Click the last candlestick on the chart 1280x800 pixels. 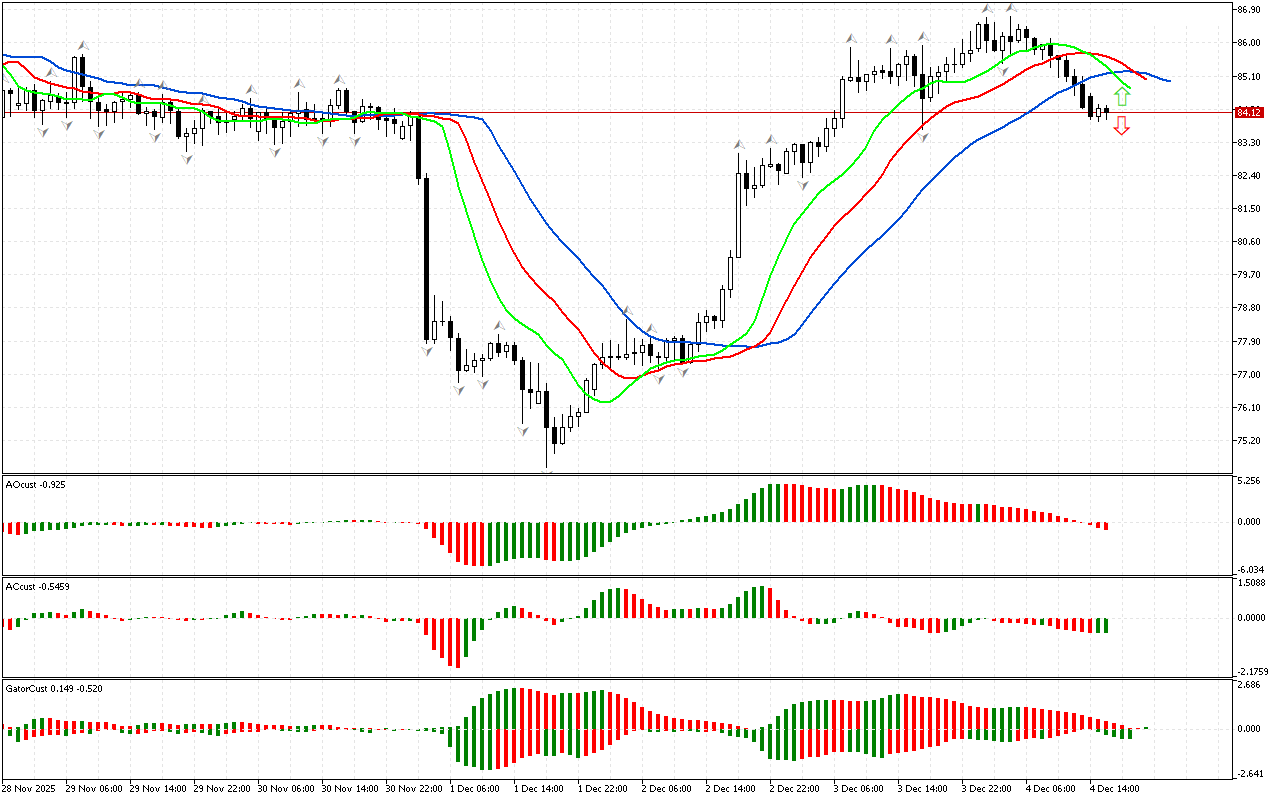click(x=1106, y=111)
